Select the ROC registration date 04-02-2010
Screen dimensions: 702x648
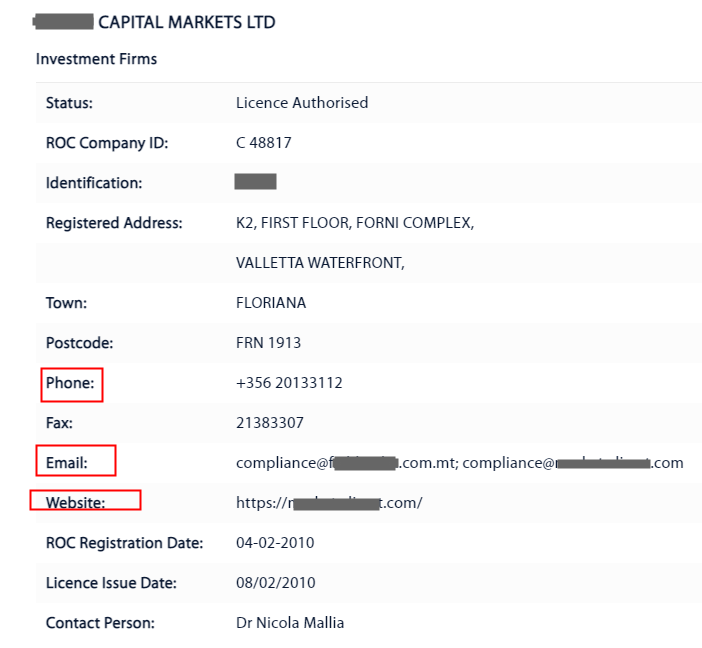coord(275,543)
